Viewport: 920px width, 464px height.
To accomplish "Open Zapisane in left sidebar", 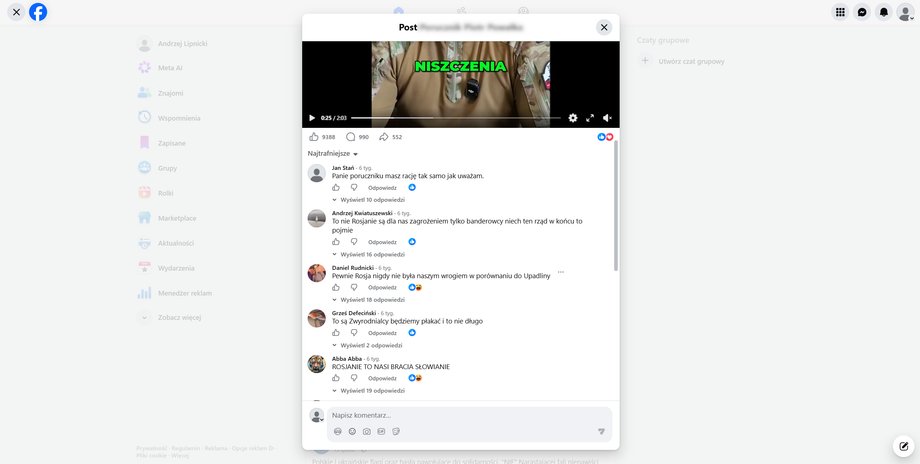I will [x=171, y=143].
